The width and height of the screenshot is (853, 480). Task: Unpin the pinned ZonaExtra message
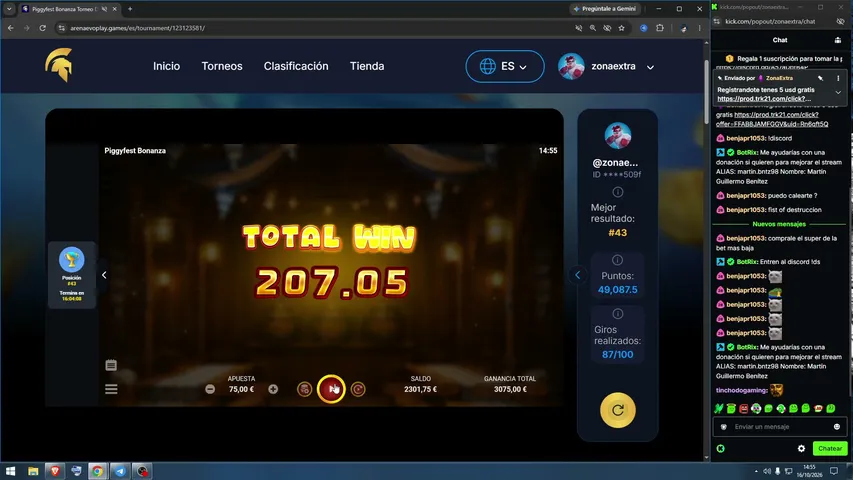820,78
